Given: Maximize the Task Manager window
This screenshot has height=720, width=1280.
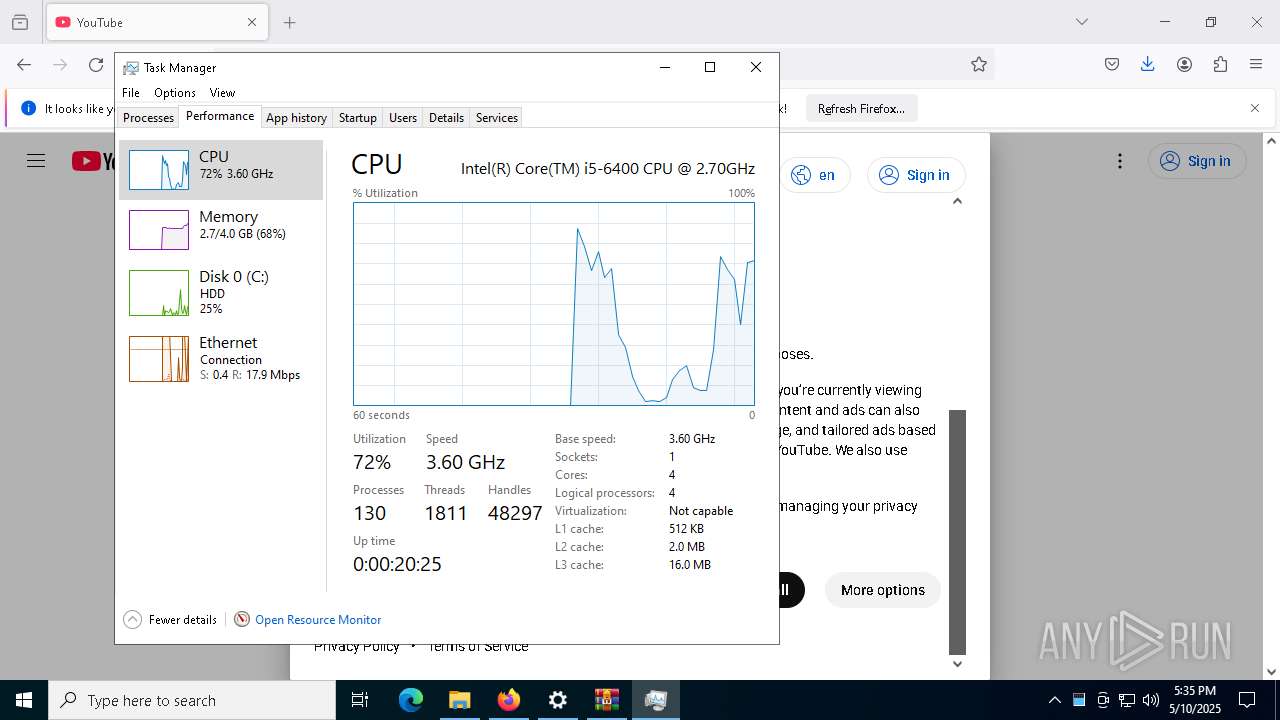Looking at the screenshot, I should pyautogui.click(x=710, y=67).
